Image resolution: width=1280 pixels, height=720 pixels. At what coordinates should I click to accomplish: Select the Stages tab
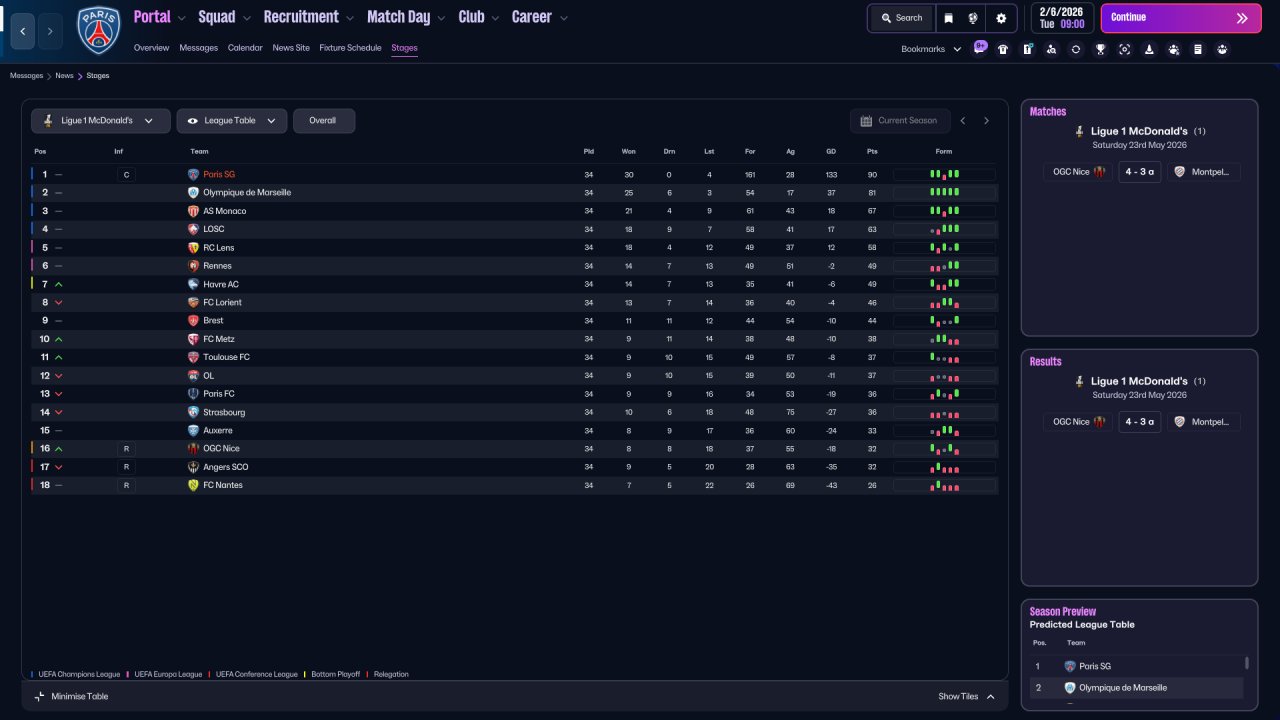click(x=404, y=48)
